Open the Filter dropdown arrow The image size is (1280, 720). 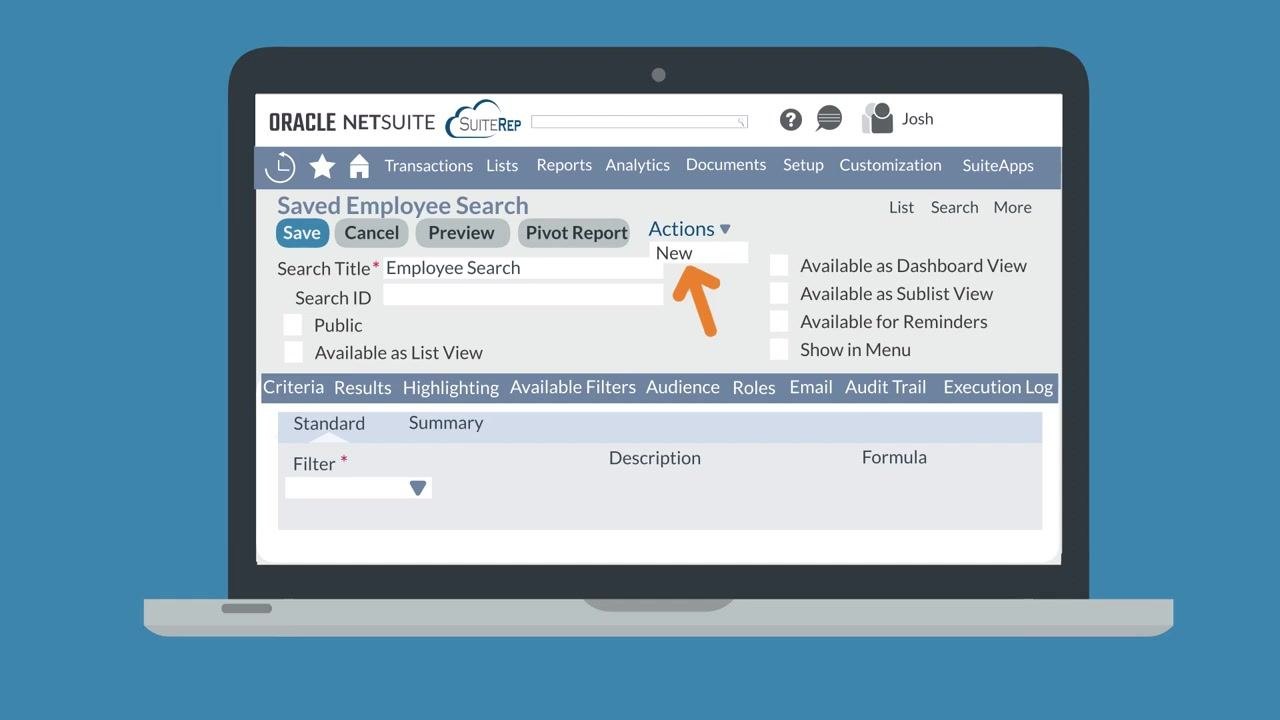[x=418, y=488]
